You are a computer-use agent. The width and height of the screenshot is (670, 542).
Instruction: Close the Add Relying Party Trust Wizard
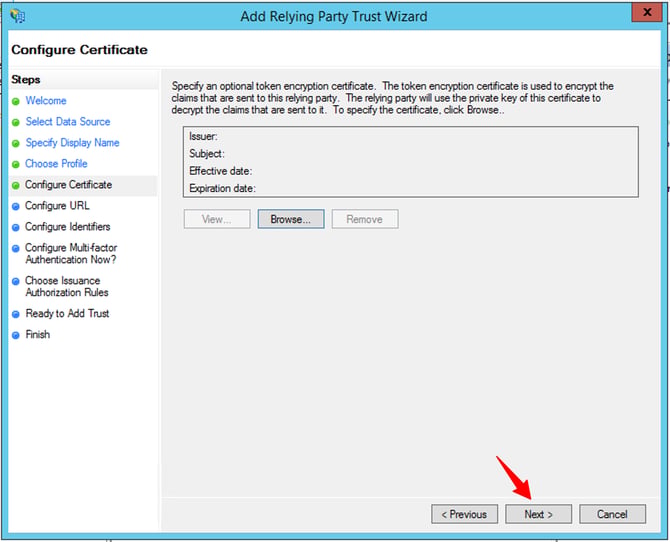tap(647, 12)
